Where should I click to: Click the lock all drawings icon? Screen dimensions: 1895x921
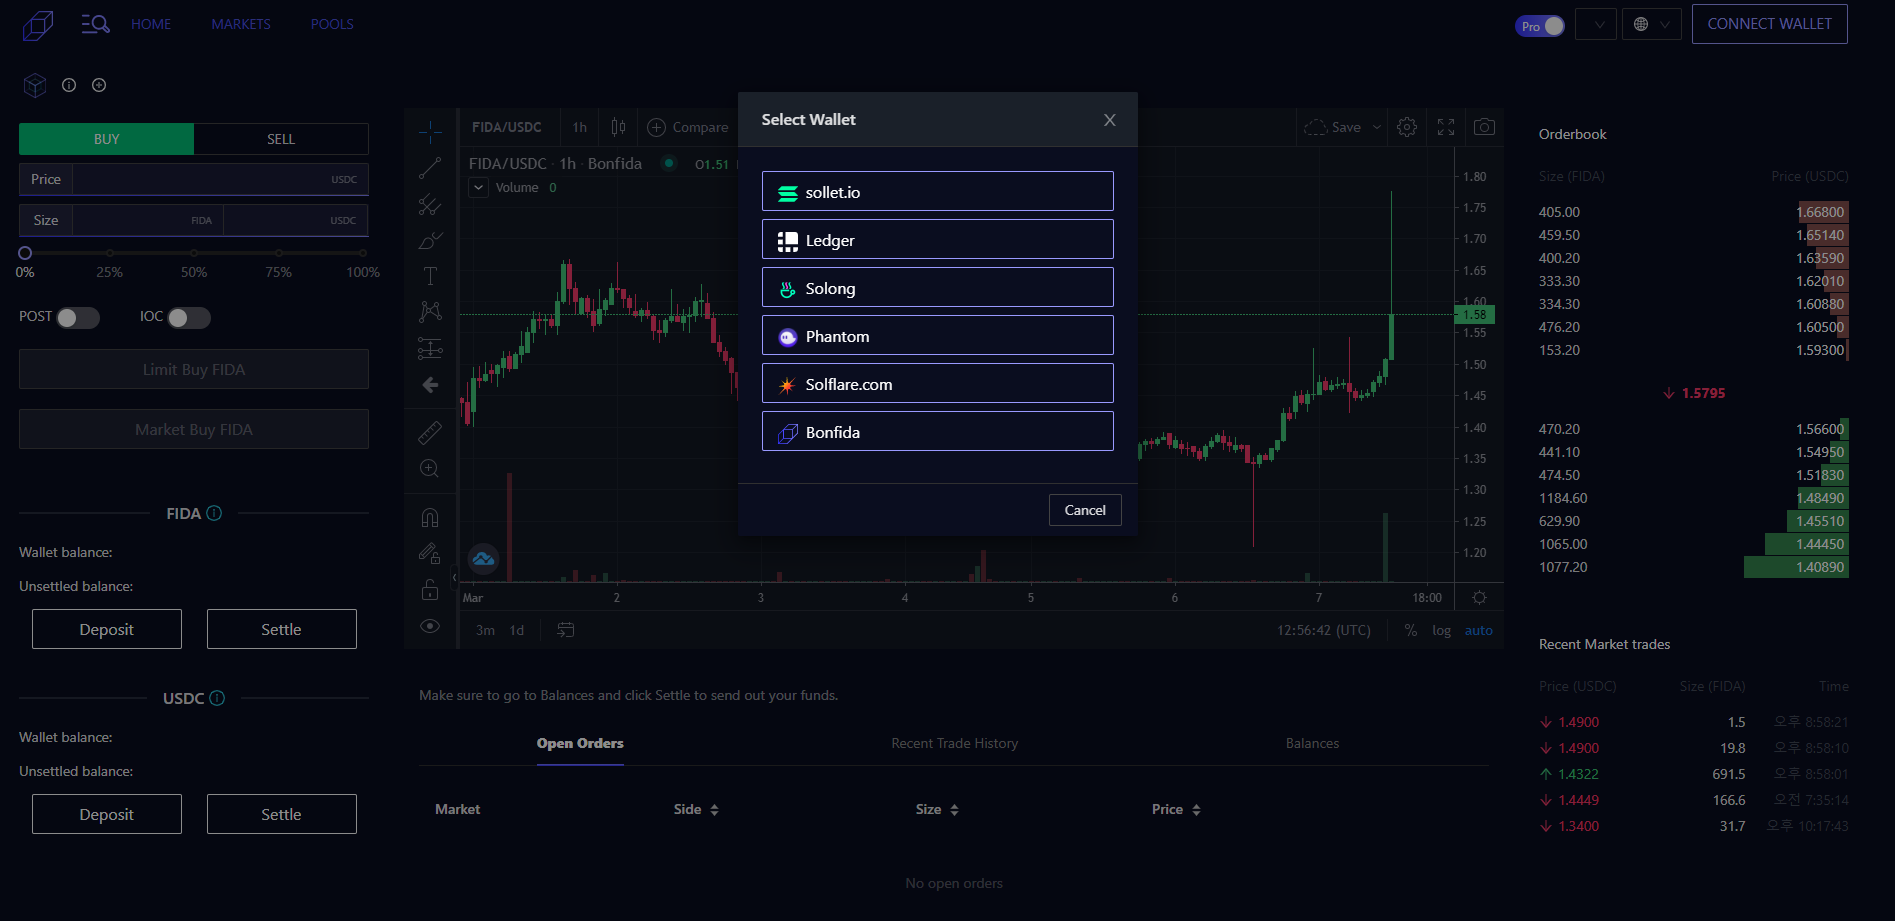[x=430, y=590]
